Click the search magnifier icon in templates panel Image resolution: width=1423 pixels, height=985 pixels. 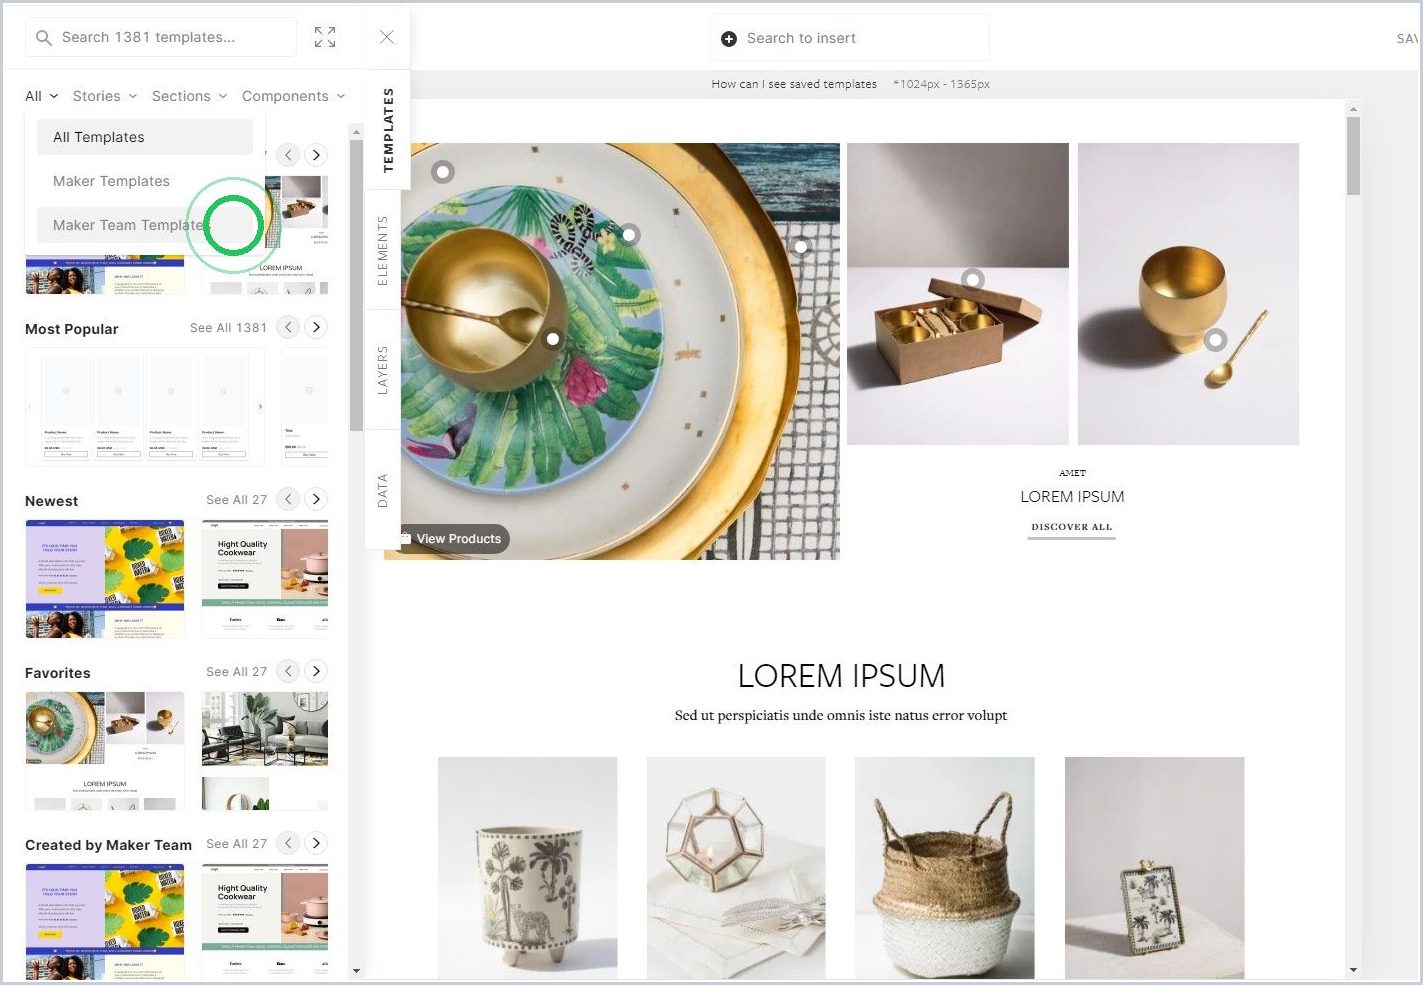43,38
